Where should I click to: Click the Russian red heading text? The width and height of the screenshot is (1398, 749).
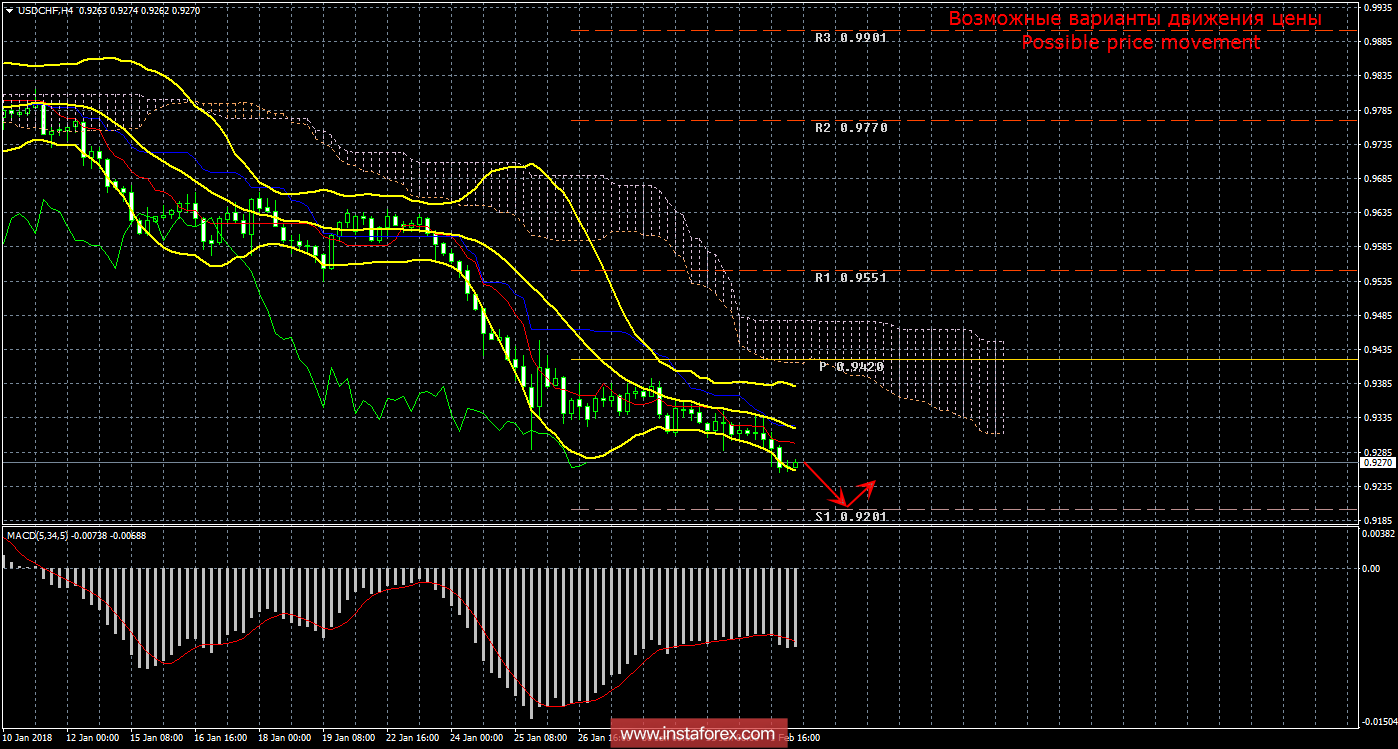[x=1135, y=19]
